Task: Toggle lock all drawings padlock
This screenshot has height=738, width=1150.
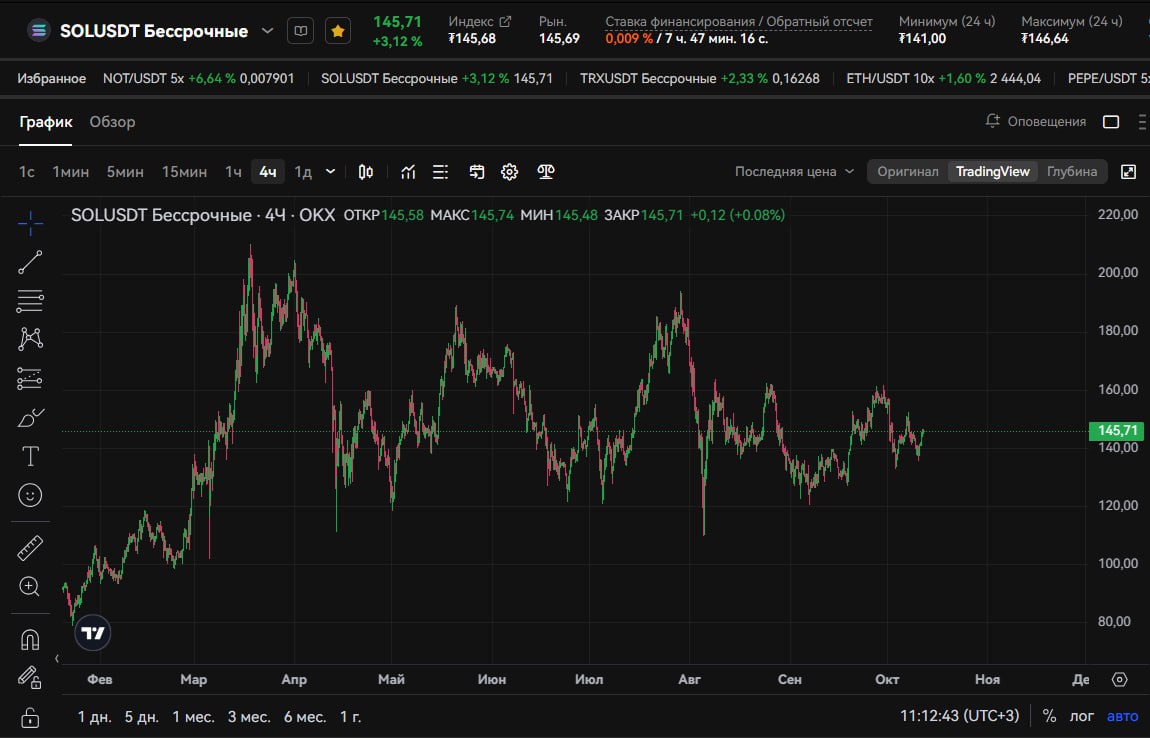Action: pos(30,717)
